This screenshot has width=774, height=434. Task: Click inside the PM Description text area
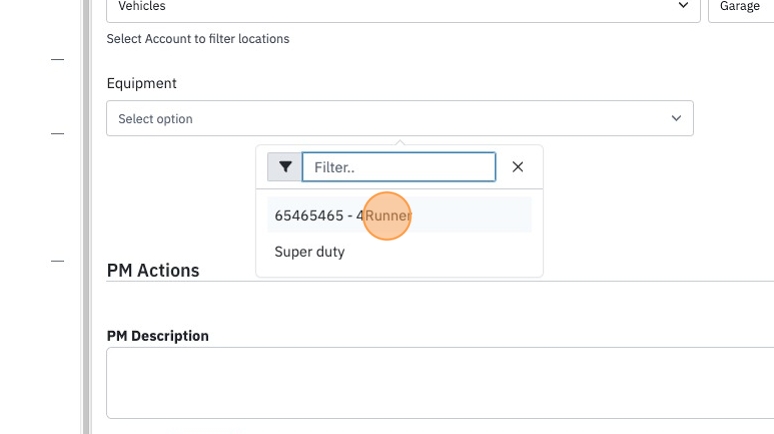[440, 383]
